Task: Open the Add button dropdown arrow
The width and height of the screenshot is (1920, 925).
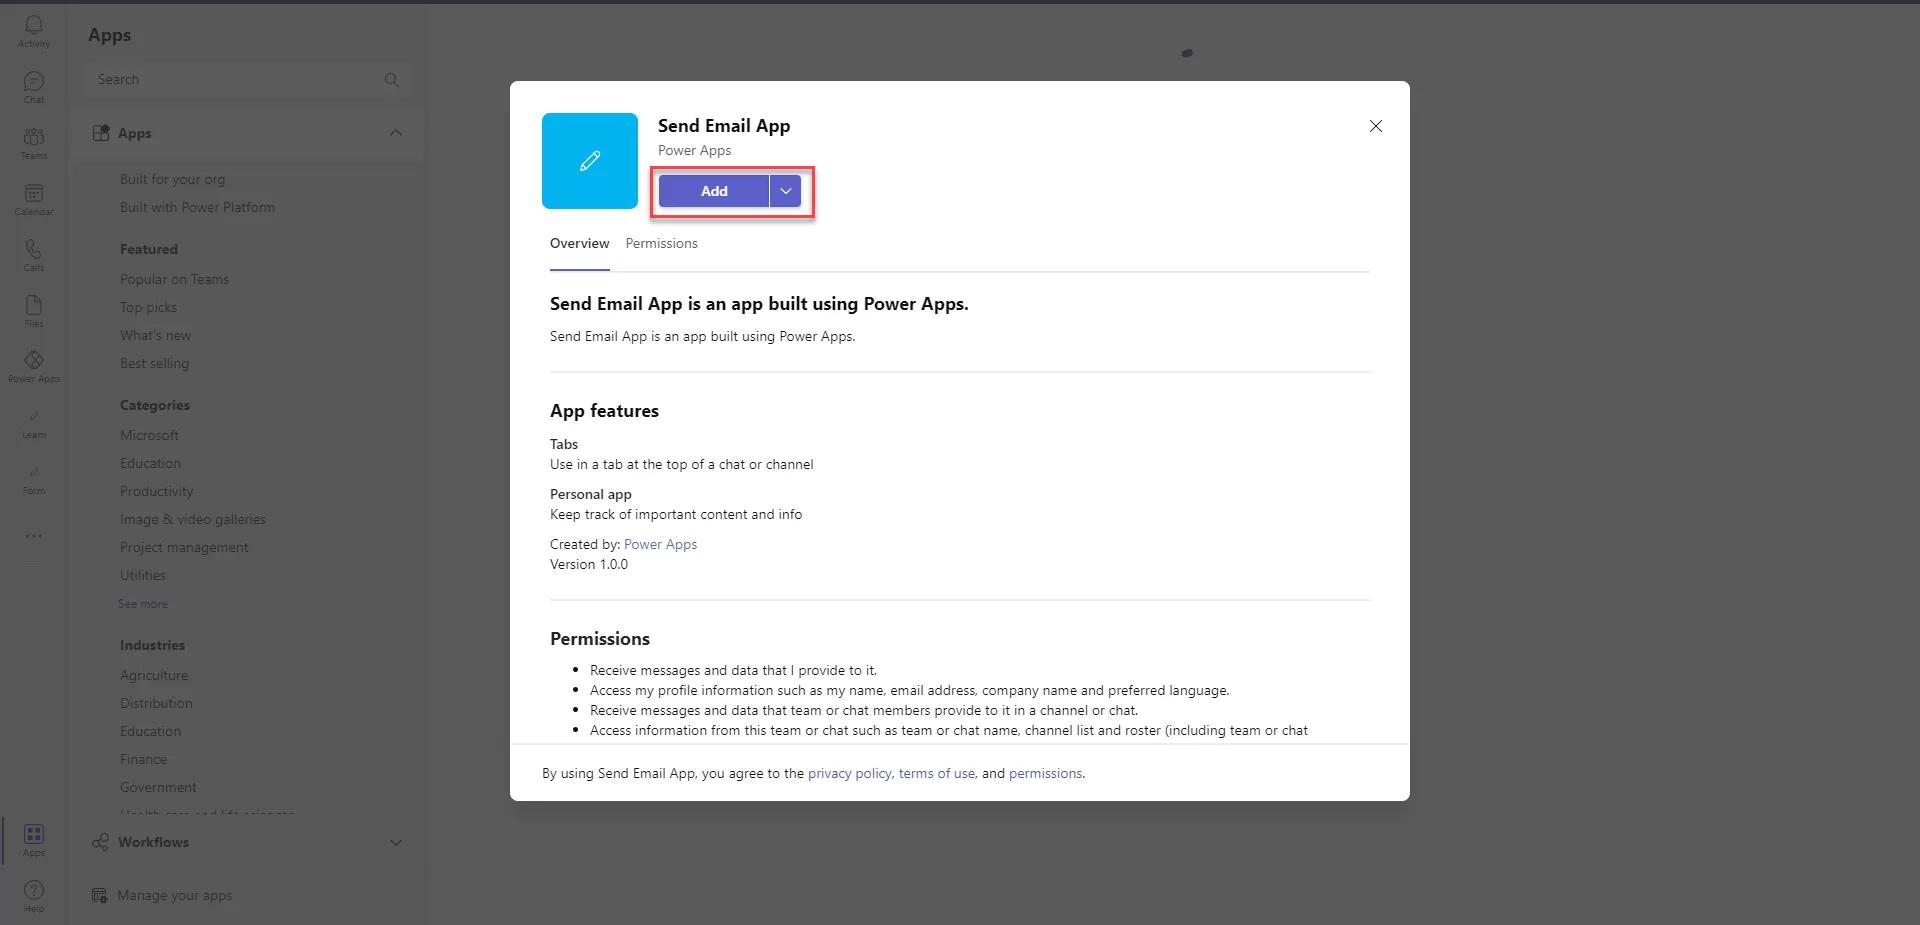Action: pos(786,191)
